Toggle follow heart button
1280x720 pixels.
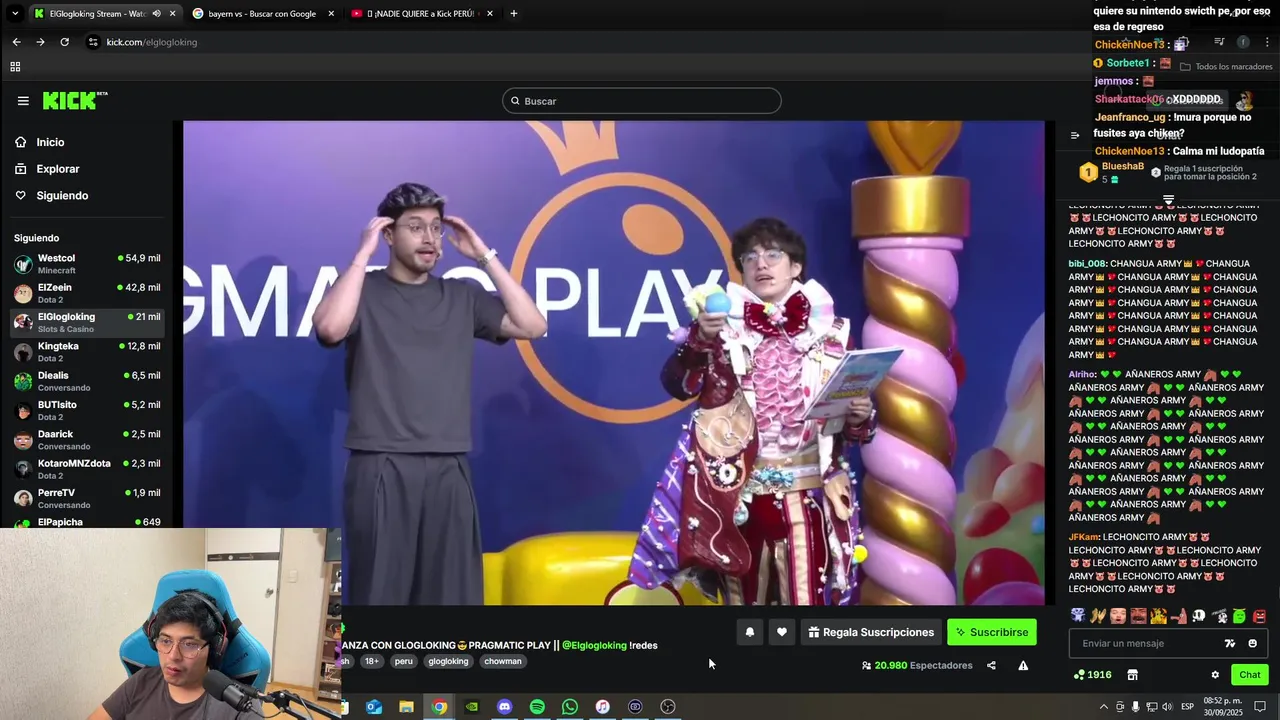(x=782, y=632)
